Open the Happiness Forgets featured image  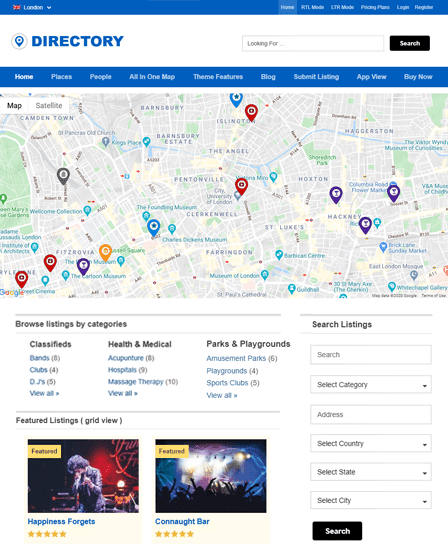(x=83, y=476)
